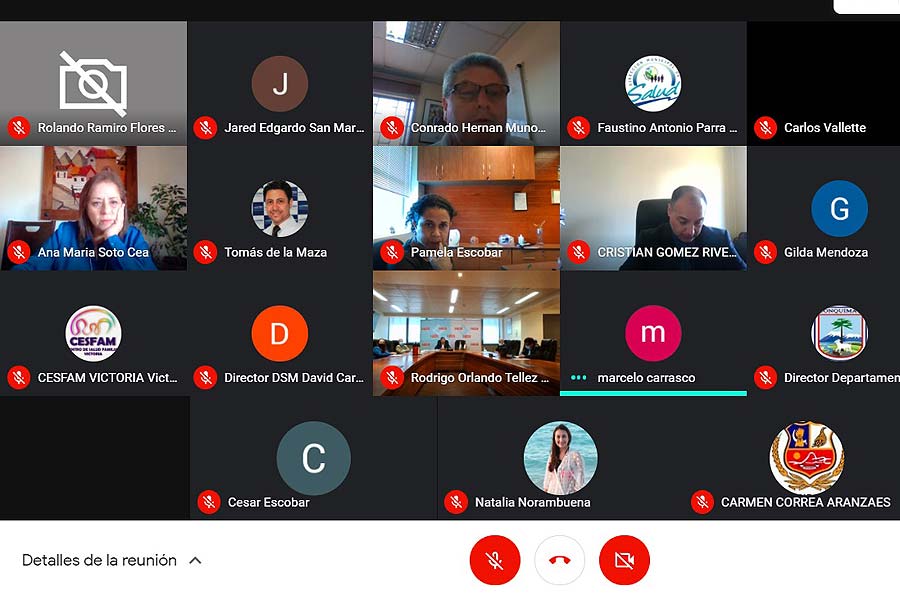Select the orange D avatar of Director DSM
Screen dimensions: 900x600
[x=280, y=333]
